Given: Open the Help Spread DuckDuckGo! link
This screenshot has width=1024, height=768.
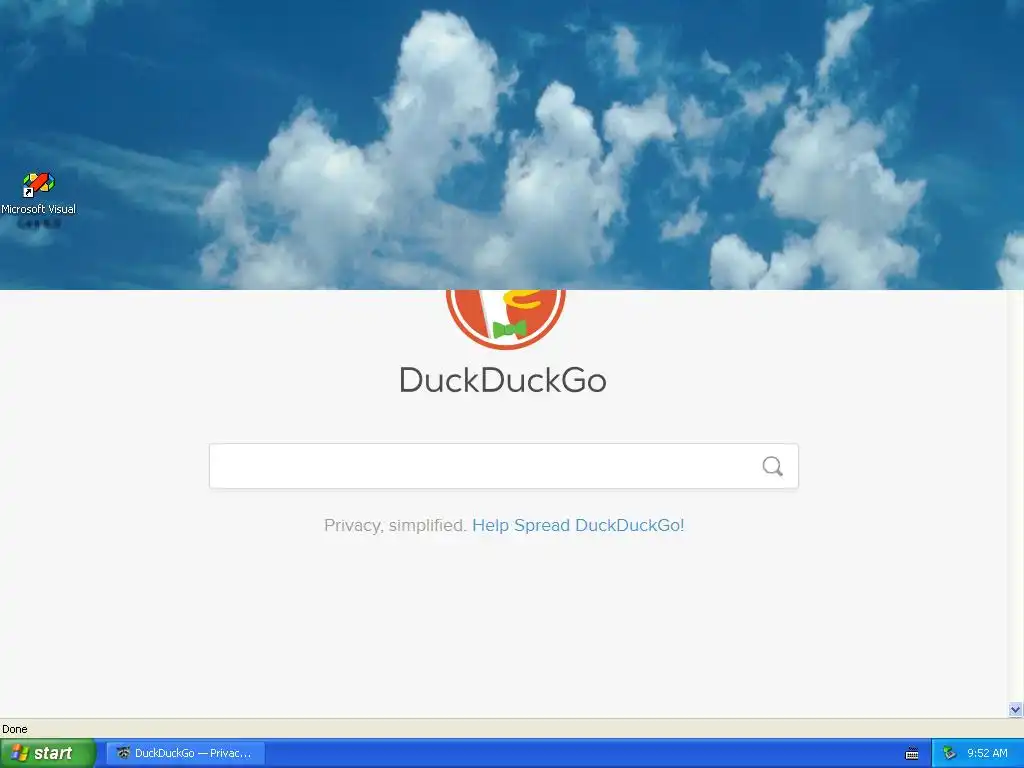Looking at the screenshot, I should coord(578,525).
